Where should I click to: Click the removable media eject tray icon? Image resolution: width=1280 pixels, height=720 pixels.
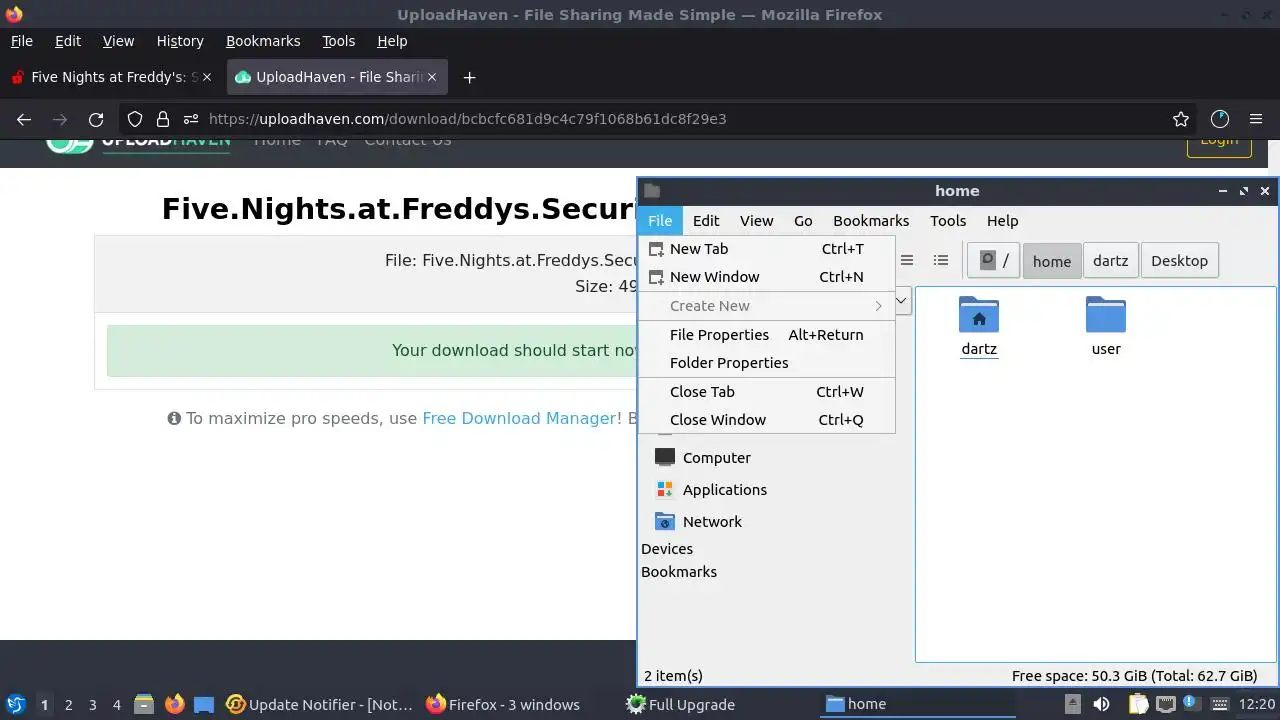coord(1072,704)
